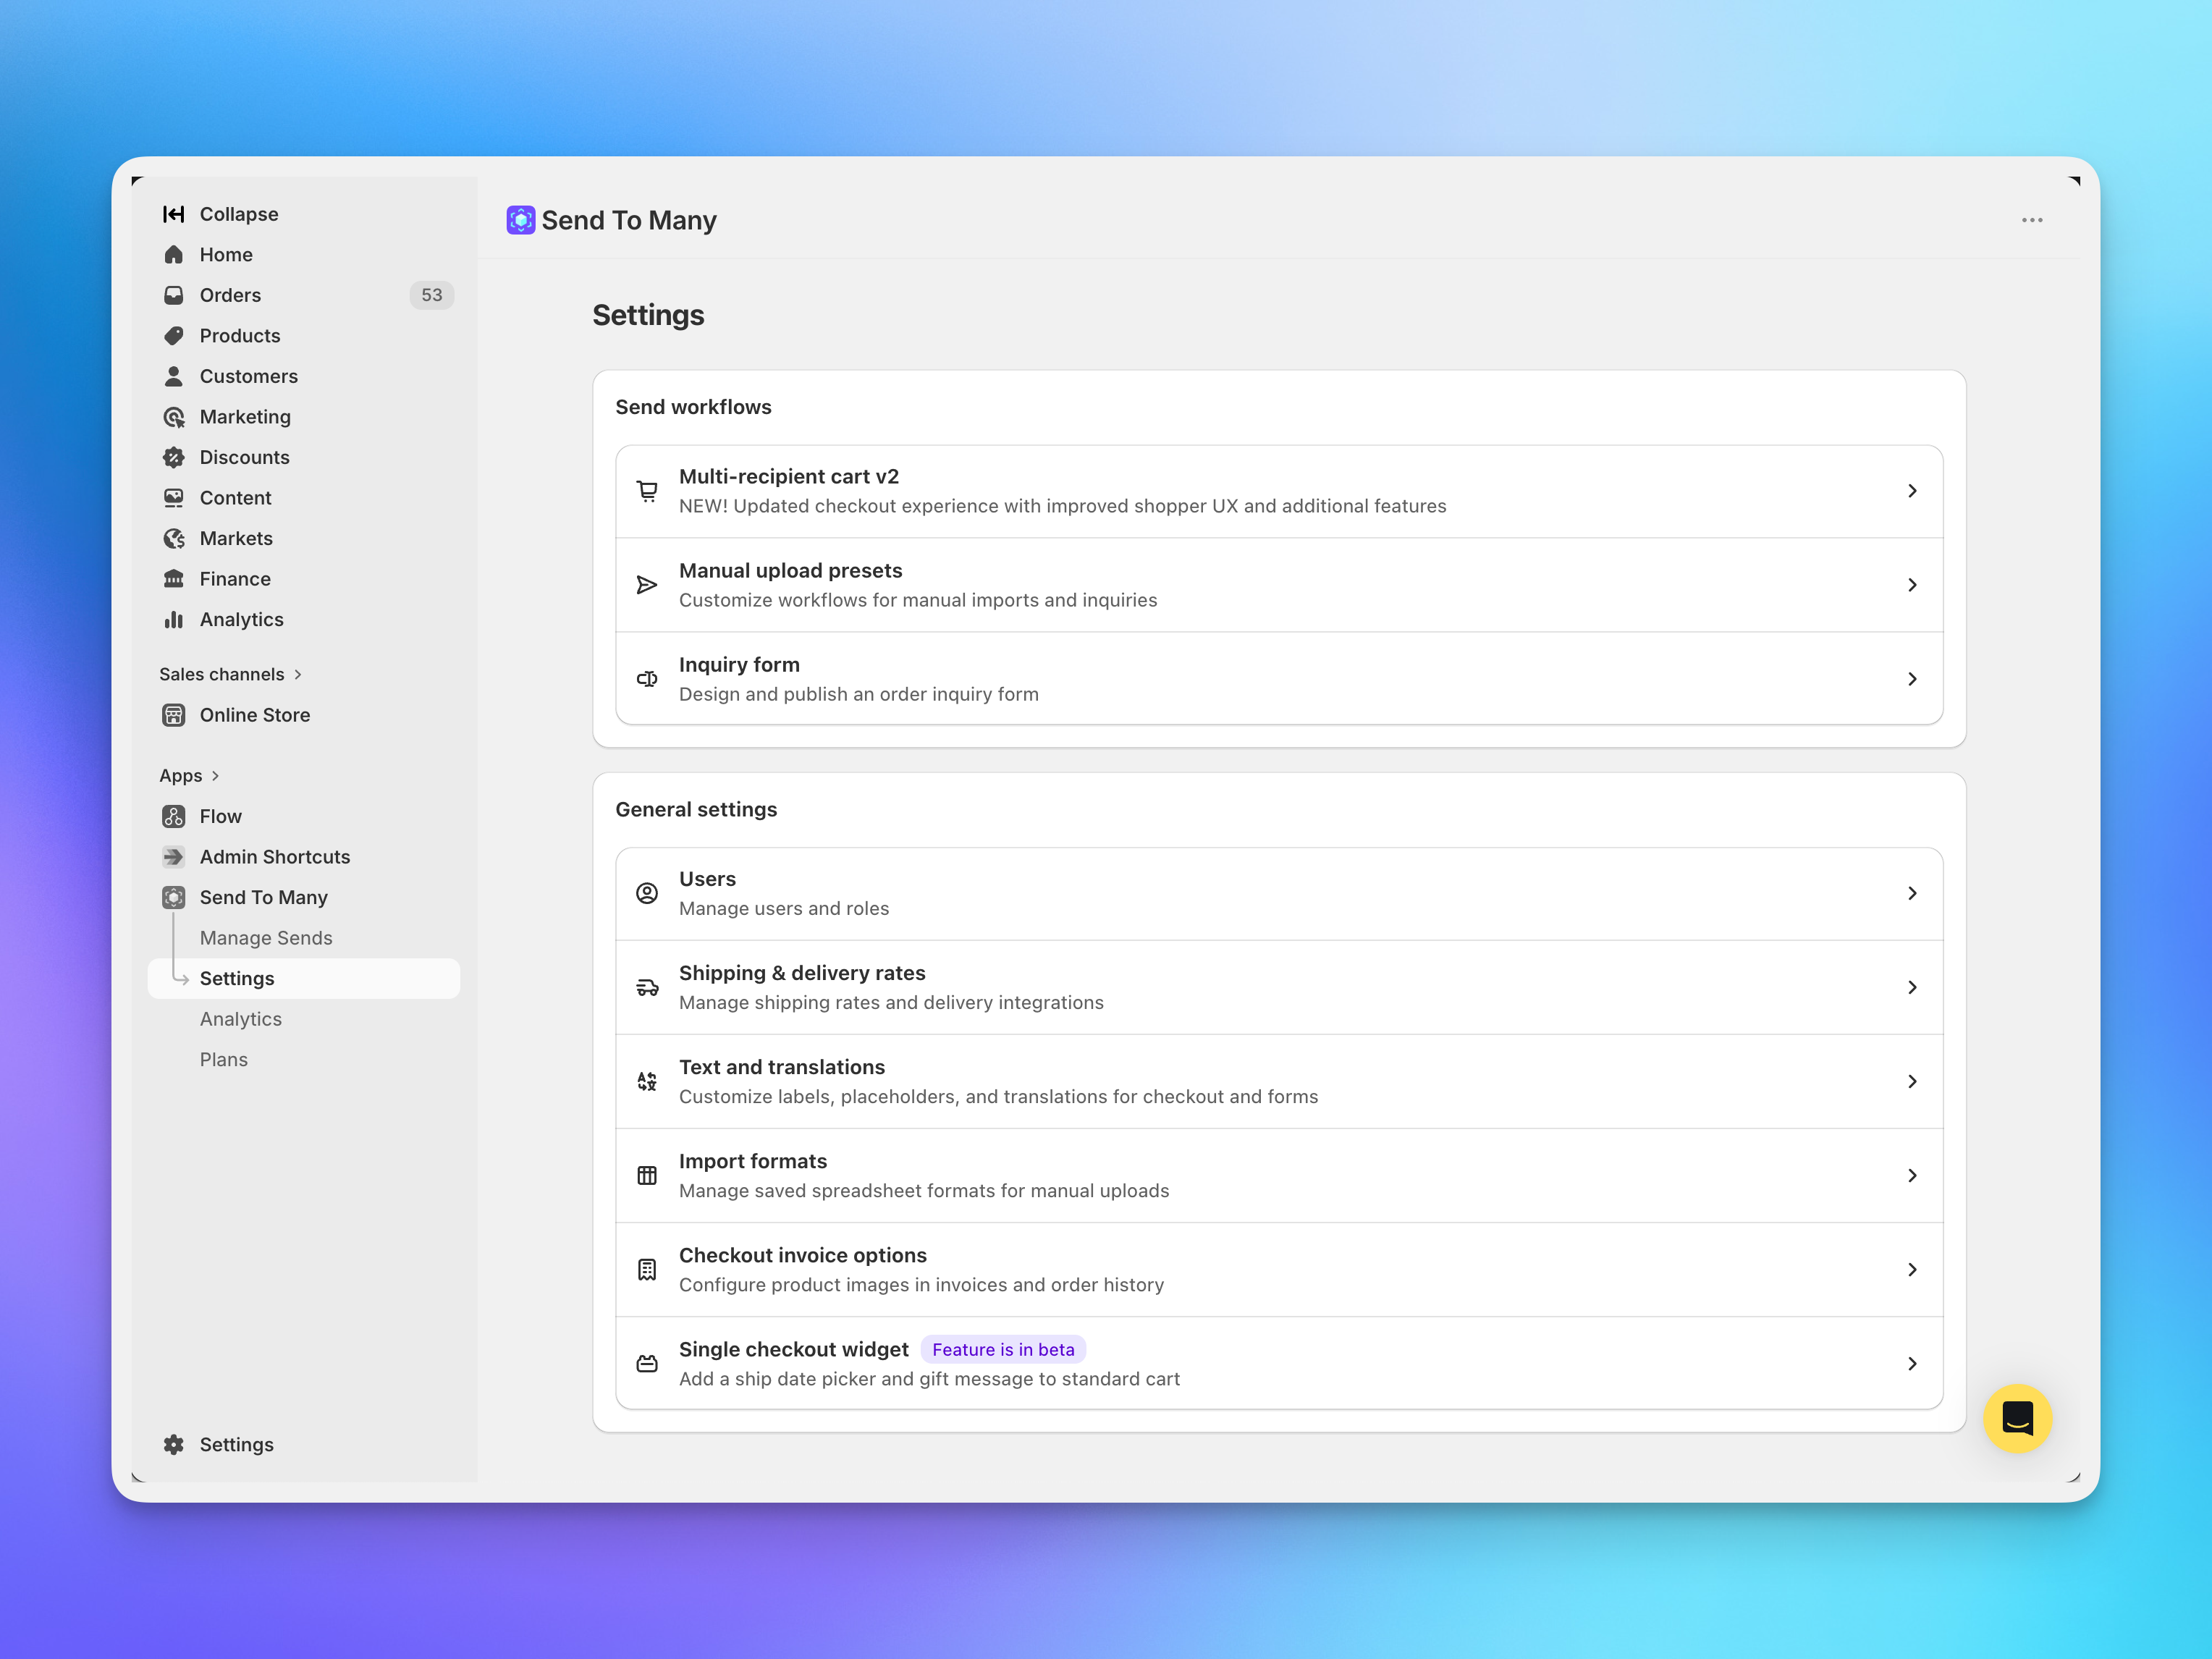The width and height of the screenshot is (2212, 1659).
Task: Click the paper plane icon for Manual upload presets
Action: 647,585
